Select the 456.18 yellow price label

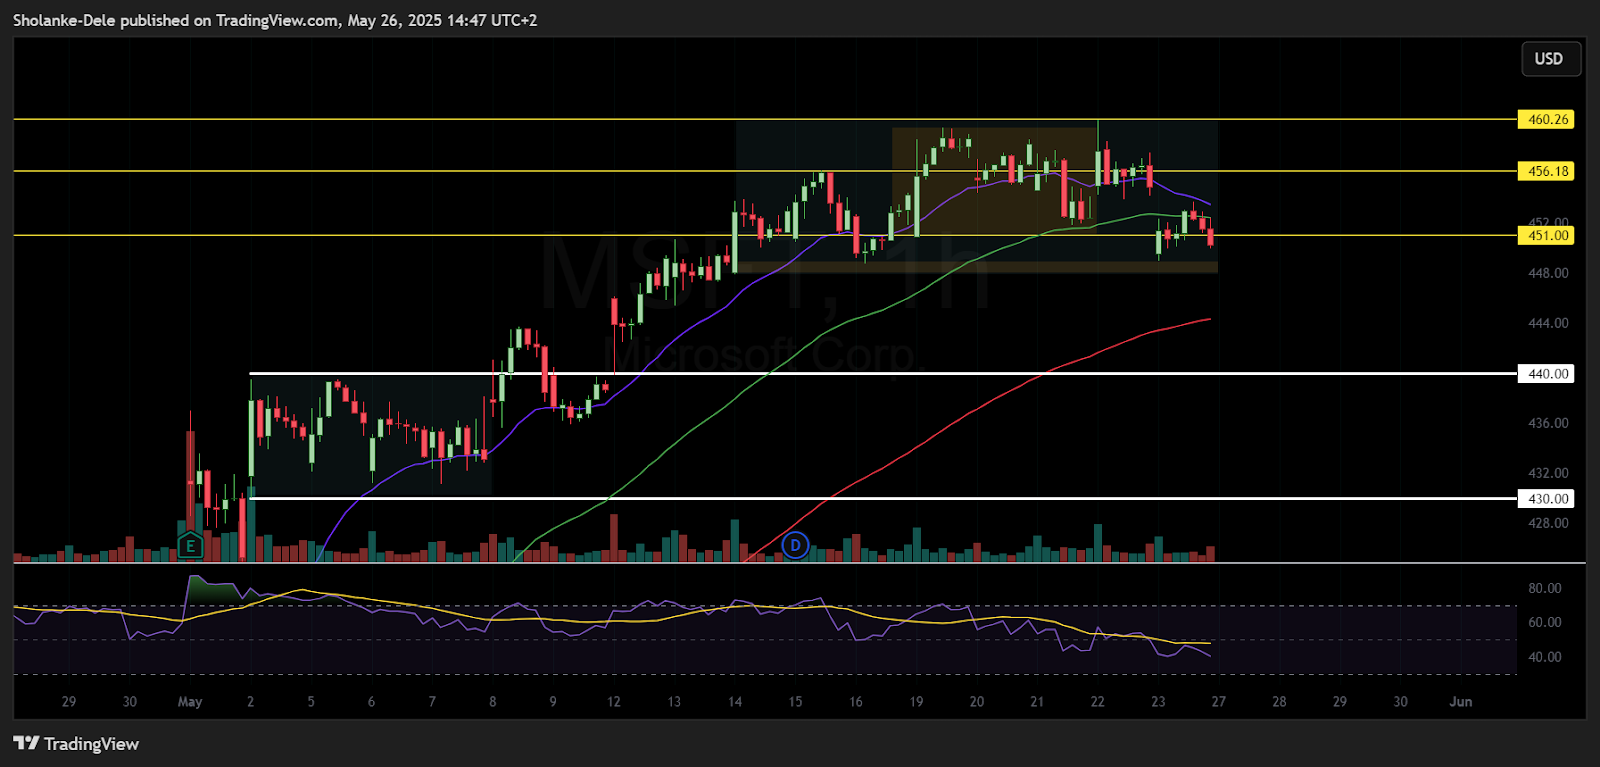(1546, 171)
